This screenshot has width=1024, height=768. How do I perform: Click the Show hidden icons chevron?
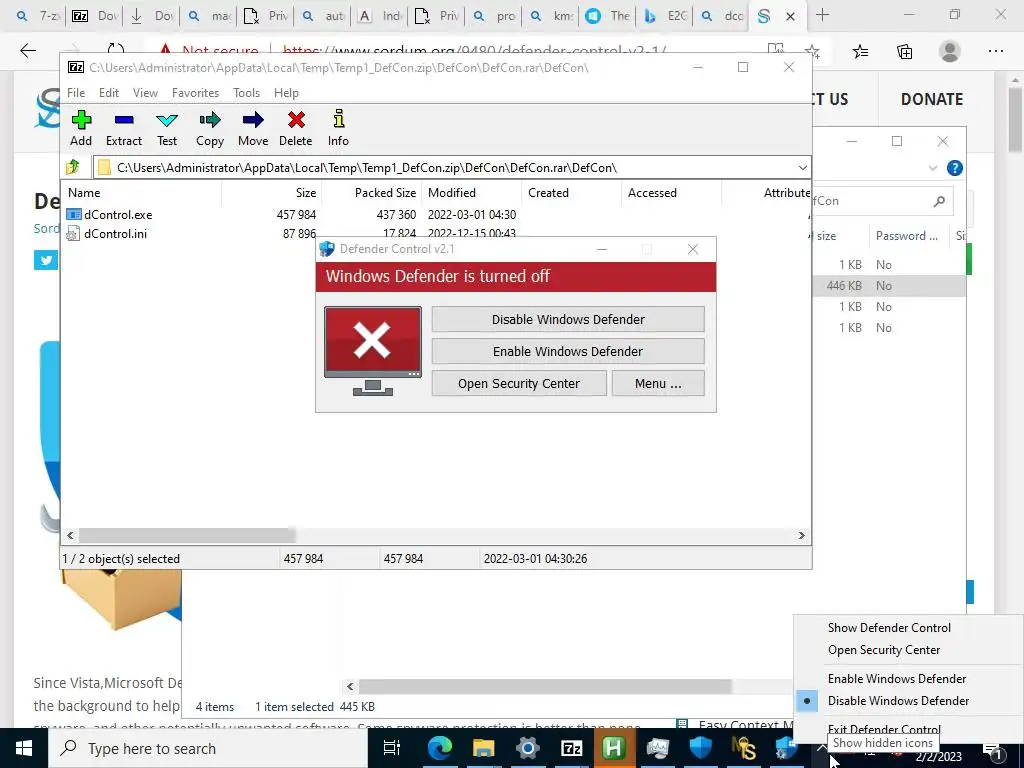(x=822, y=747)
